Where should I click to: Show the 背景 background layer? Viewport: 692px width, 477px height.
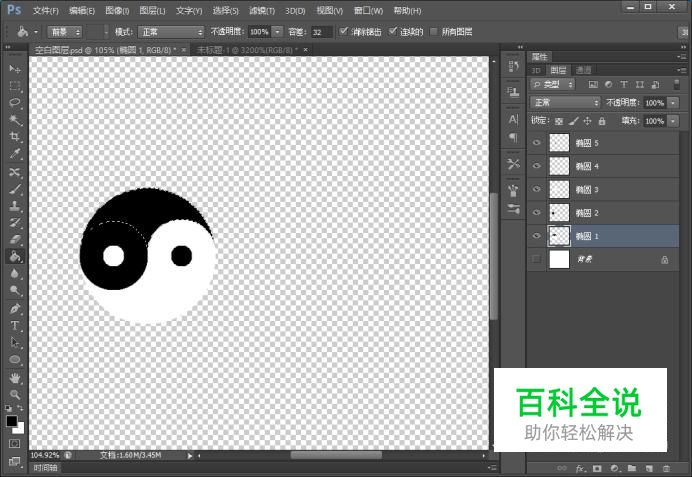[536, 259]
